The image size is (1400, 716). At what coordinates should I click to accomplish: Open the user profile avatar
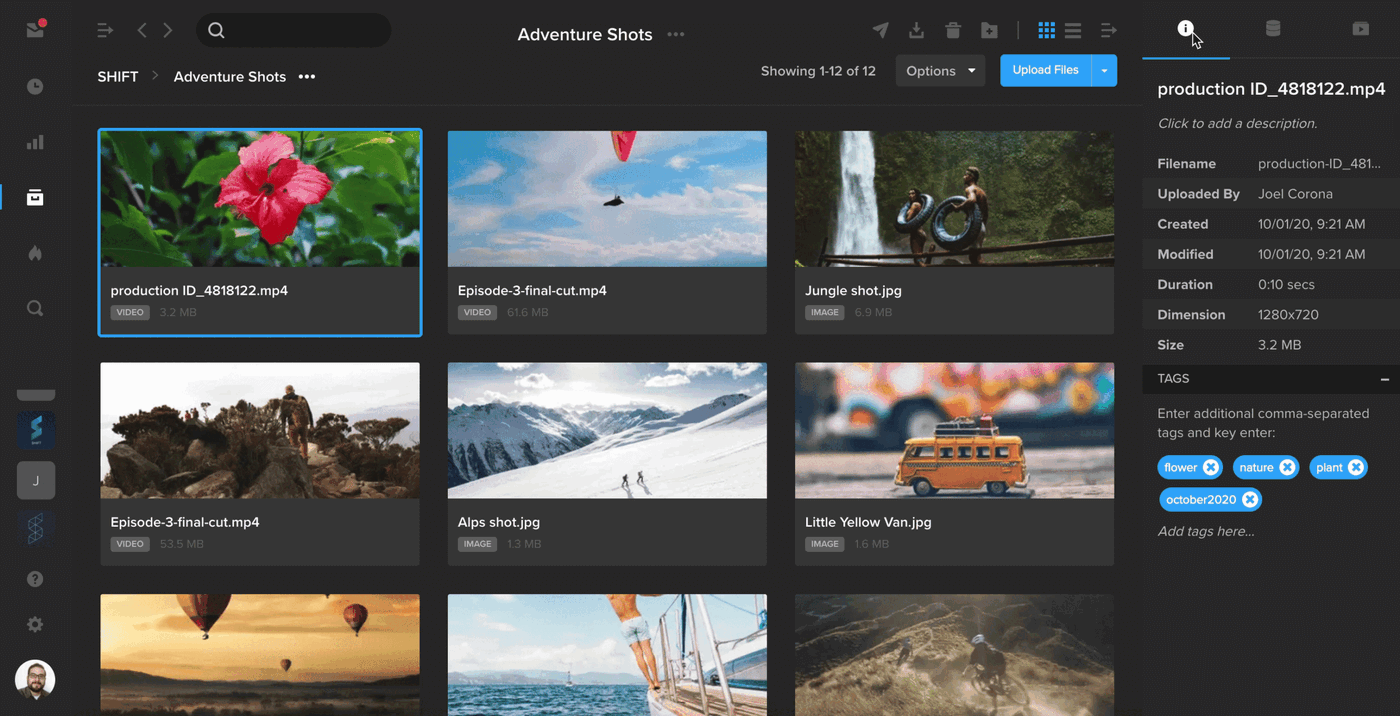(x=35, y=680)
